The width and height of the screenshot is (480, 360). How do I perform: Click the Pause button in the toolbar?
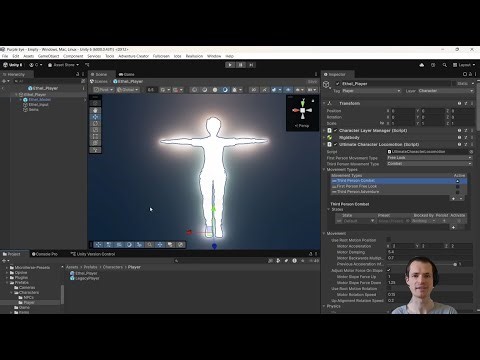point(240,65)
